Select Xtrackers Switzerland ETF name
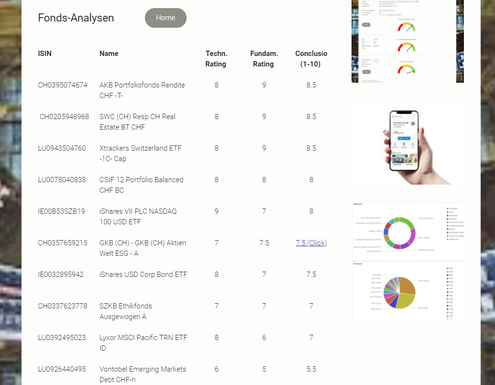The width and height of the screenshot is (495, 385). 140,153
